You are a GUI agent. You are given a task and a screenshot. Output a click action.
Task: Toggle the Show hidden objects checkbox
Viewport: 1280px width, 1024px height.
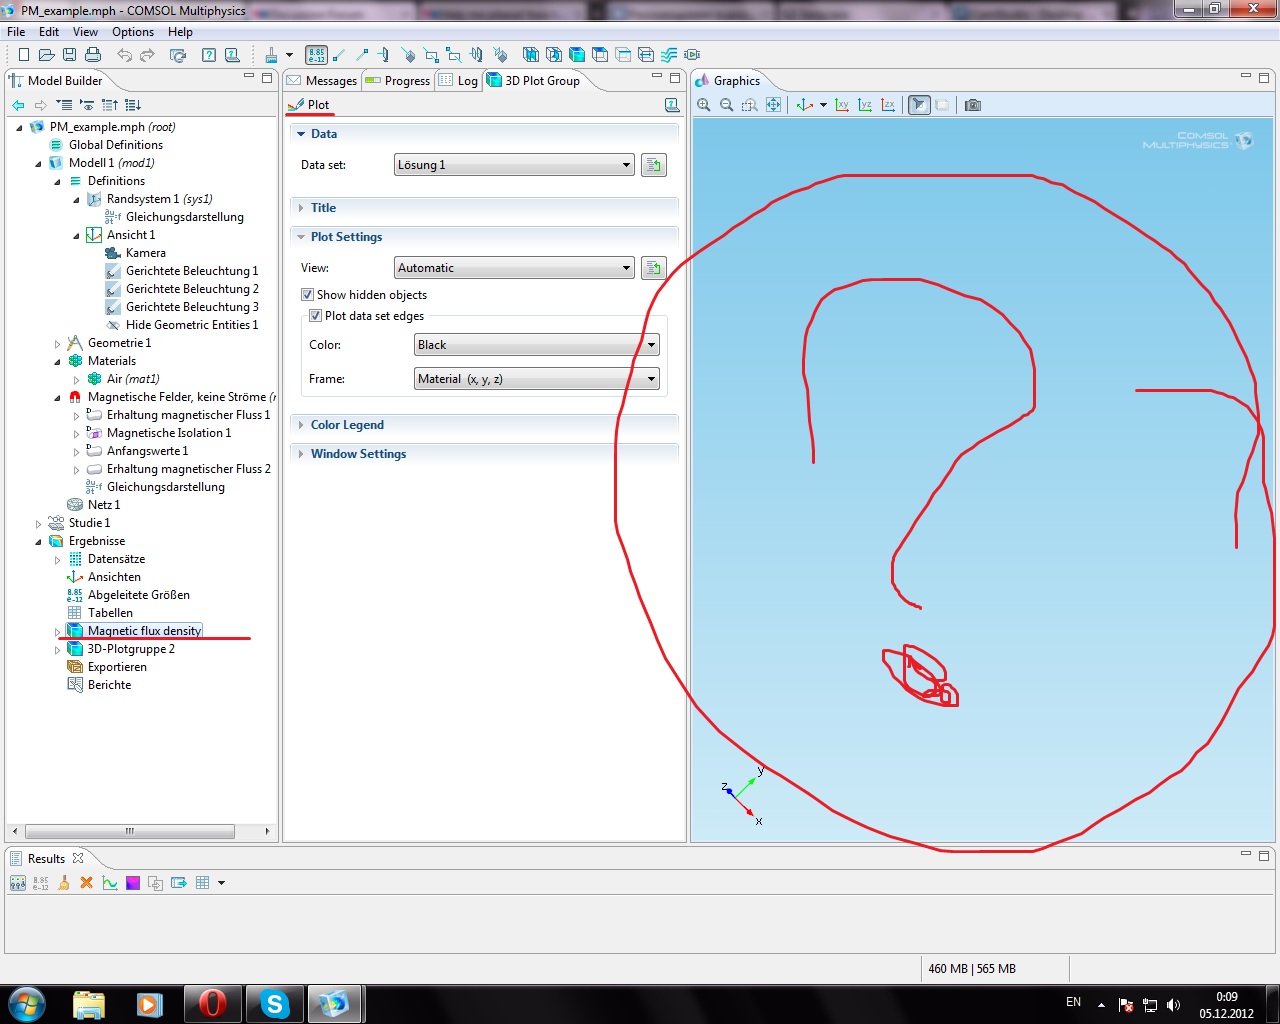308,295
